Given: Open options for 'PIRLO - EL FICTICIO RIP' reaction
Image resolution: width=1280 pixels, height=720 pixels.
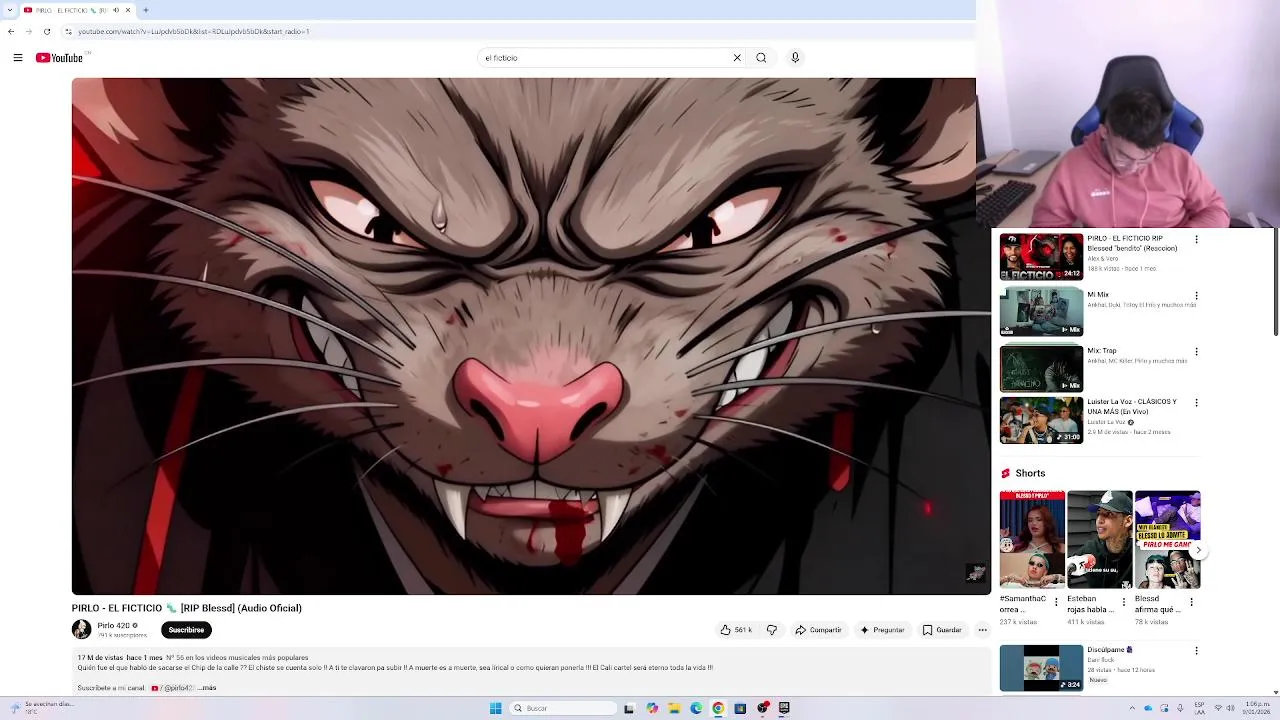Looking at the screenshot, I should click(1196, 240).
